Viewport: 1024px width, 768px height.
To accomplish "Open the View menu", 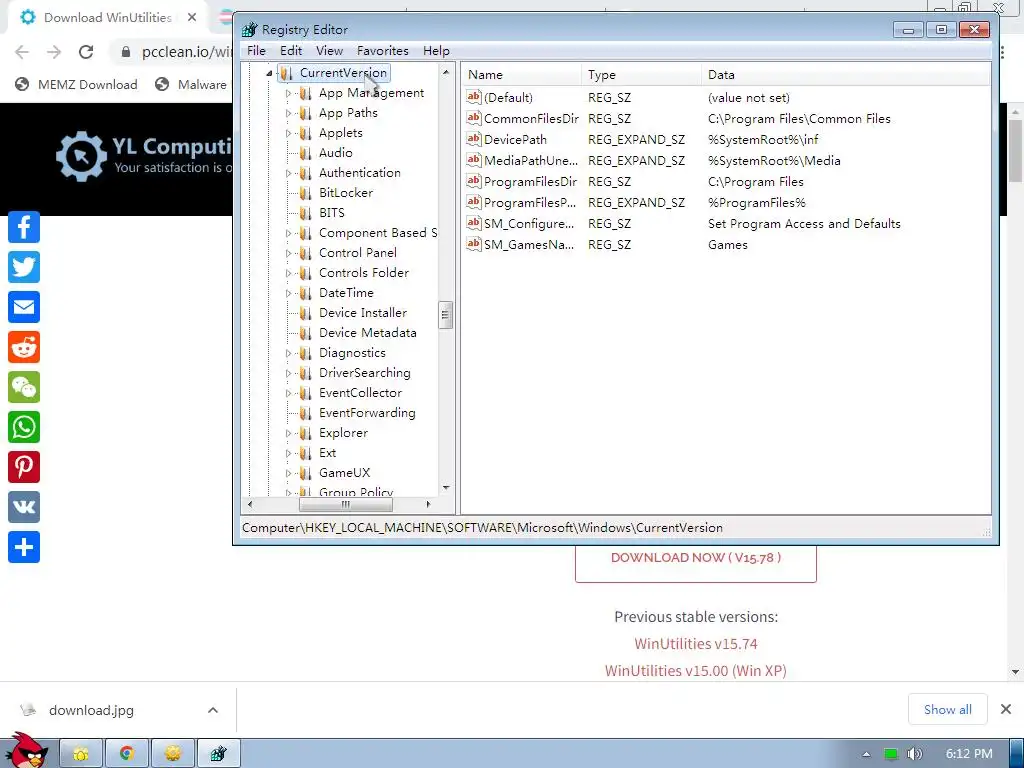I will coord(329,51).
